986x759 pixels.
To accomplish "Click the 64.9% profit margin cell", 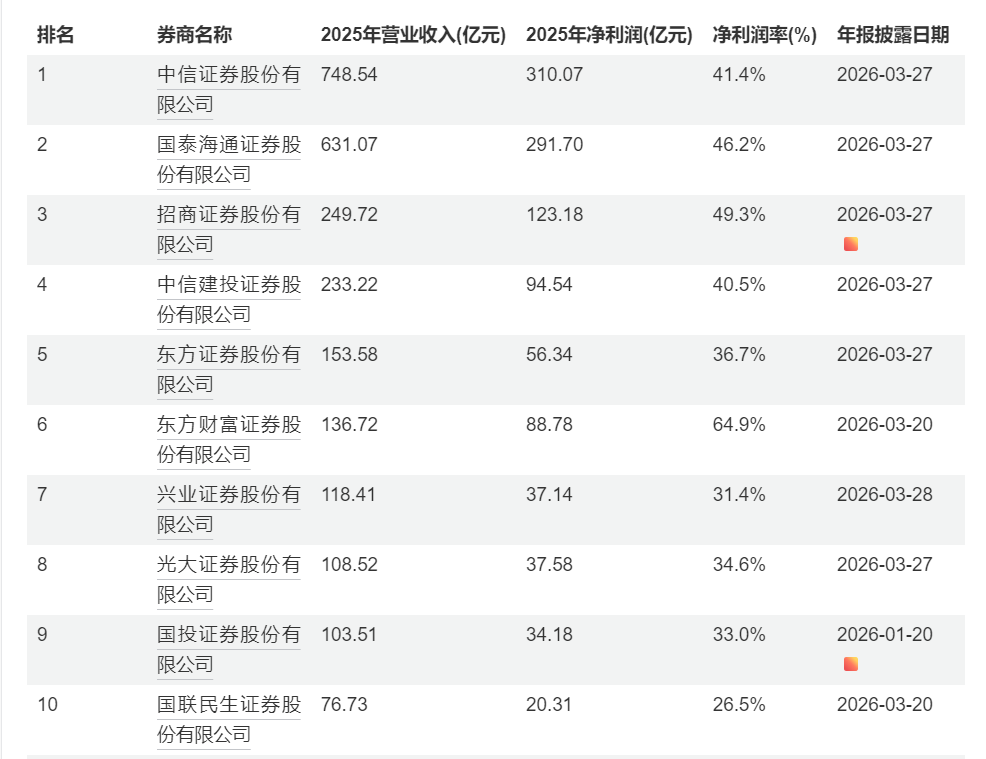I will click(x=739, y=425).
